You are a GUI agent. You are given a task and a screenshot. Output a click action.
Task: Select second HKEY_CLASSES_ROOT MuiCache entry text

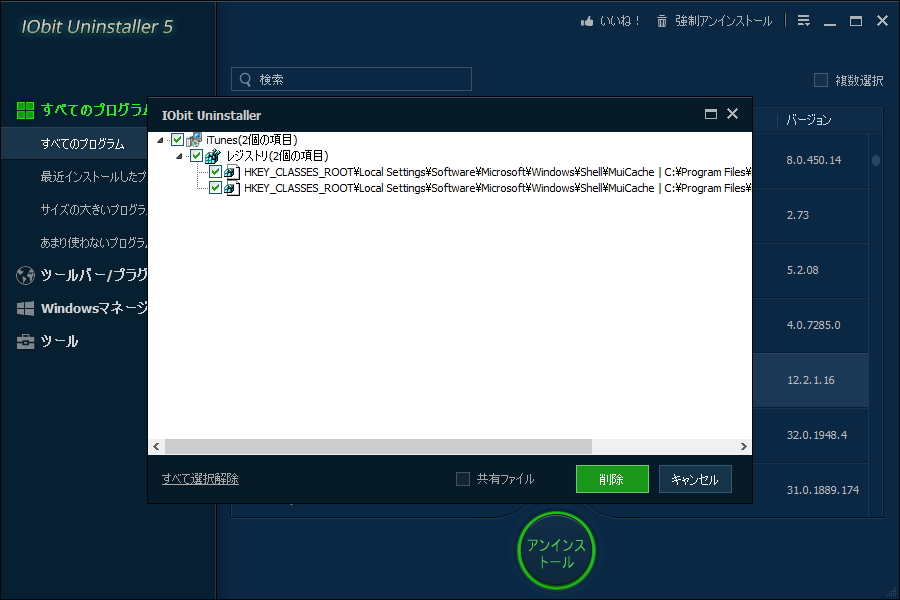(x=497, y=188)
